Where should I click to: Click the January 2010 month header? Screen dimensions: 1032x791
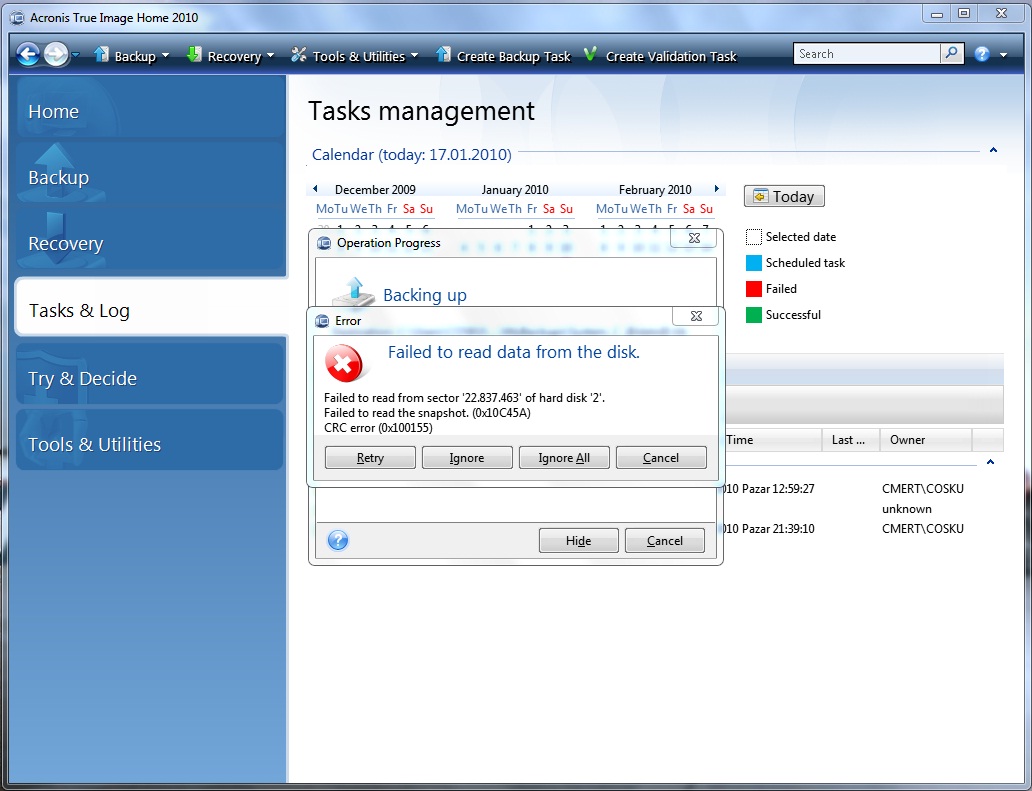click(x=515, y=190)
